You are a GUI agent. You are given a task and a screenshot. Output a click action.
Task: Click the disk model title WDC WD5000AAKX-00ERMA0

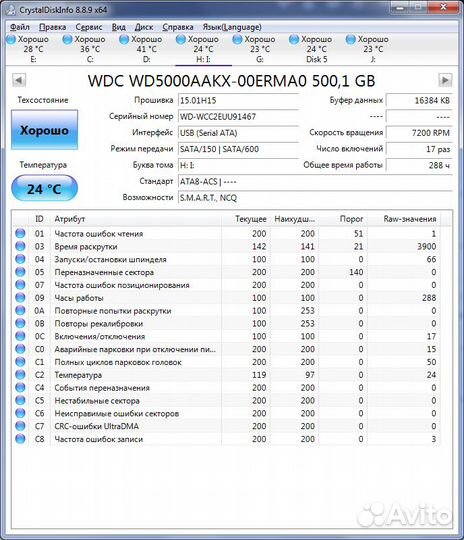tap(197, 81)
